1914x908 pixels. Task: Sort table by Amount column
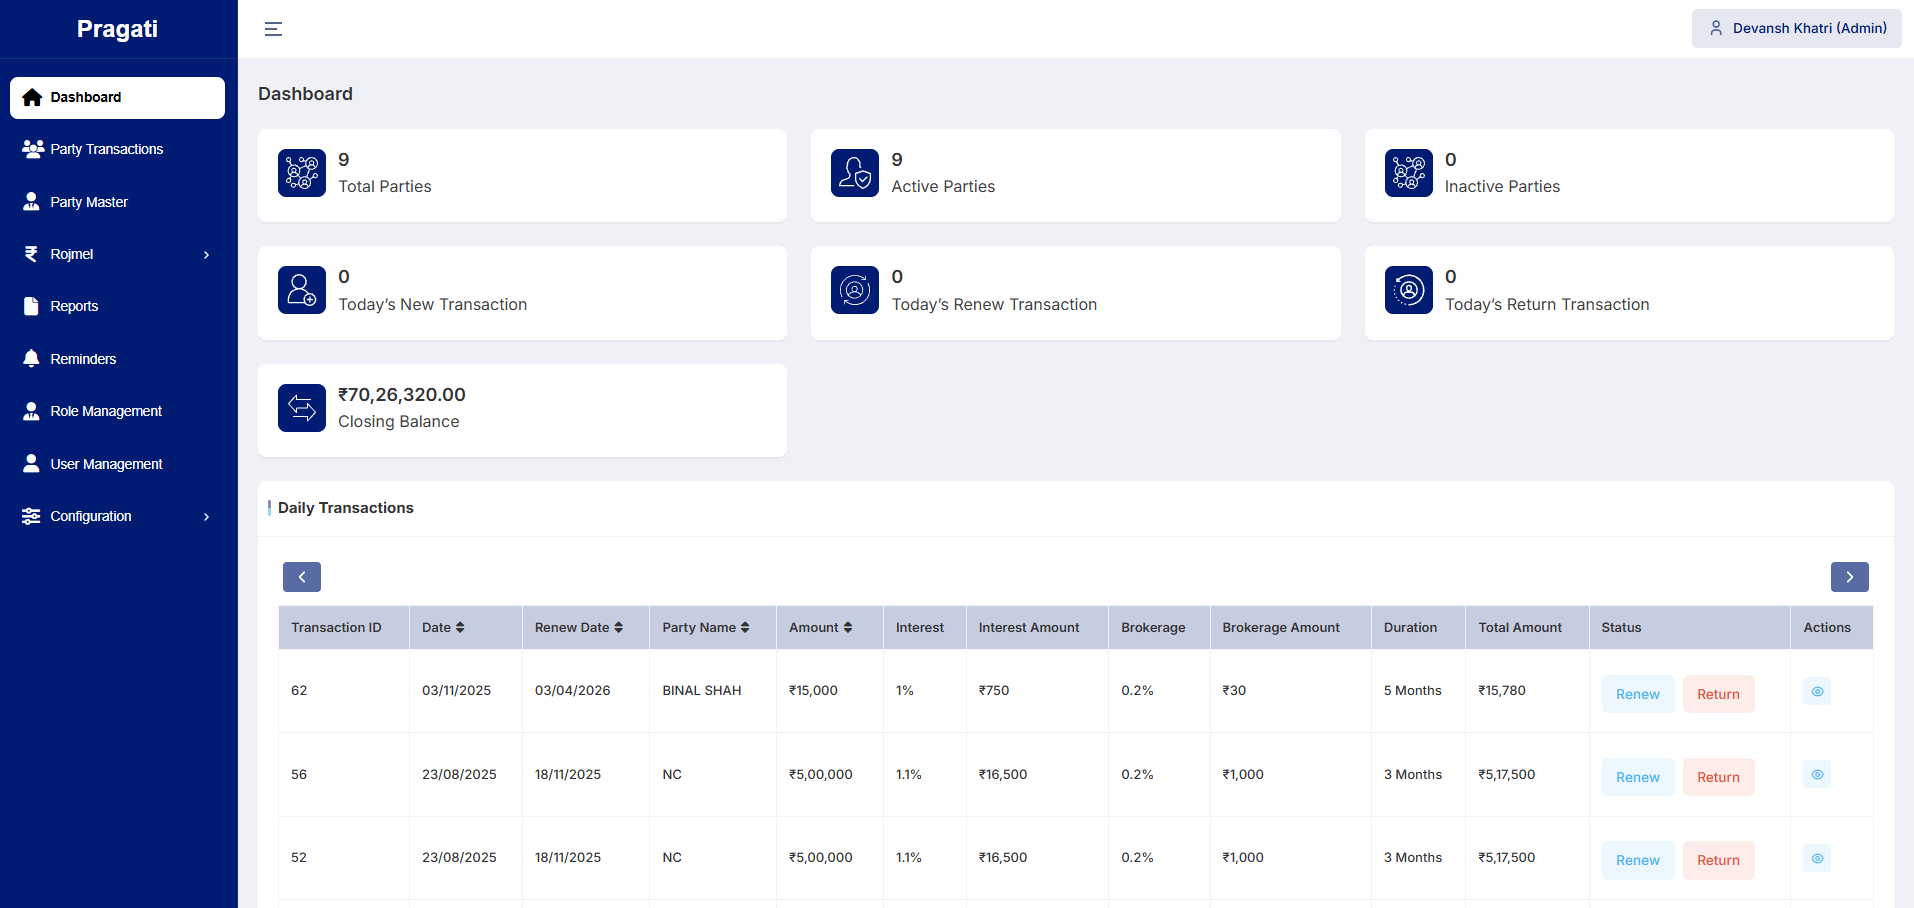tap(820, 628)
